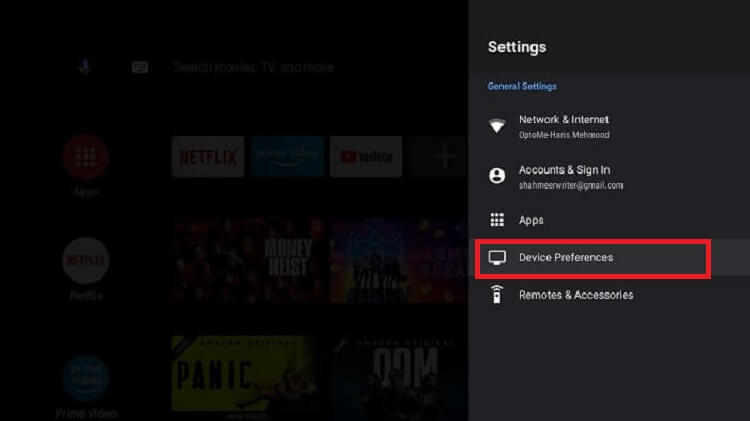Open Accounts & Sign In settings
The width and height of the screenshot is (750, 421).
[609, 177]
